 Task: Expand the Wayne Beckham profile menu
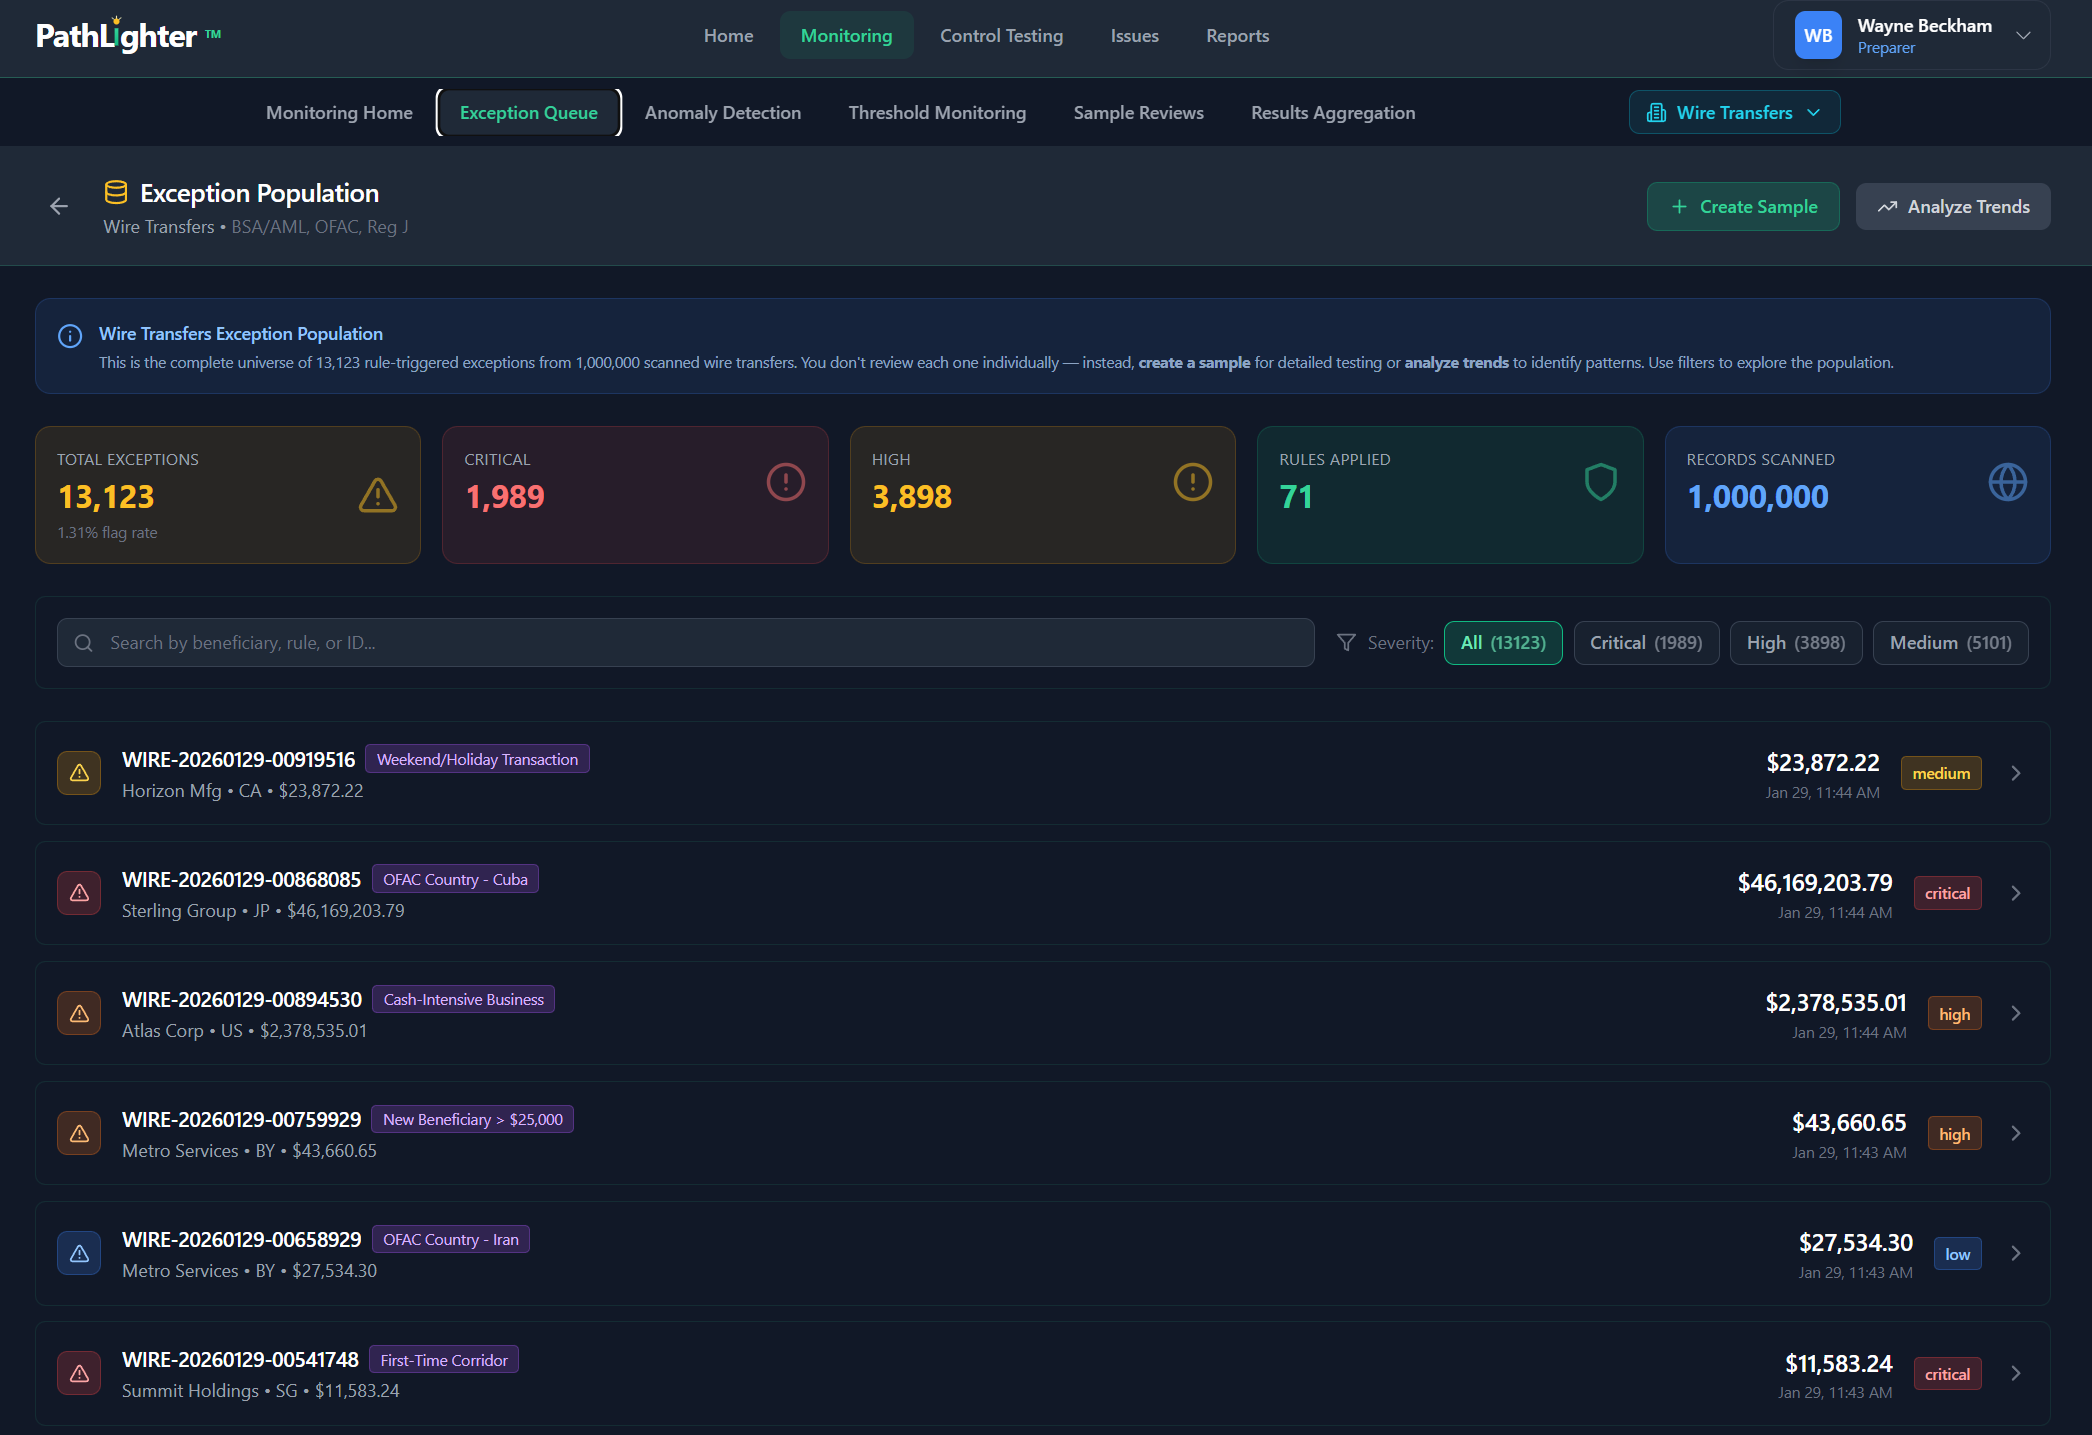(x=1910, y=35)
